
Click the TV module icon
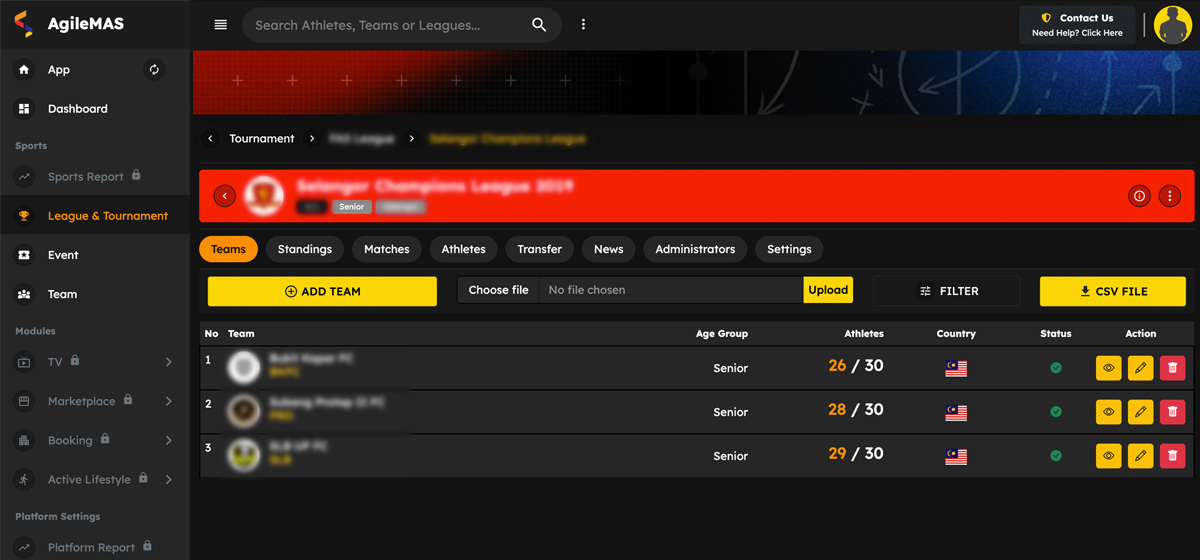[24, 362]
